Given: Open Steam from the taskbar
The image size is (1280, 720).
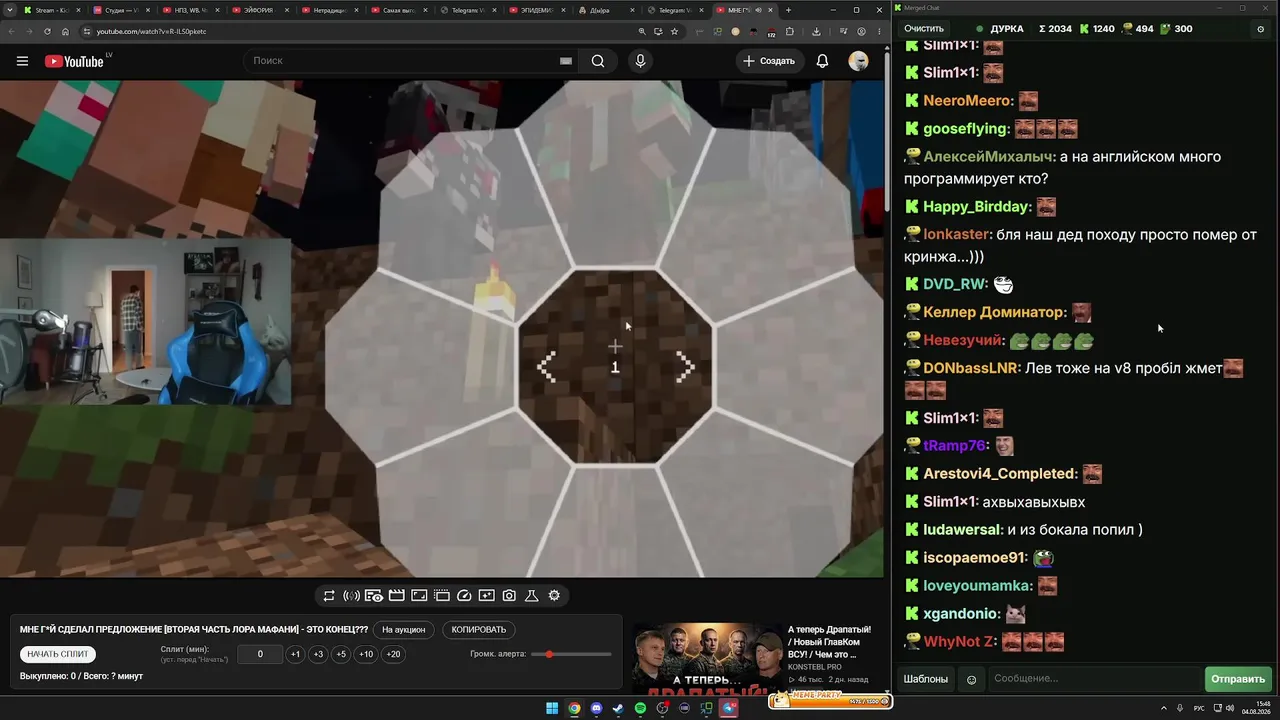Looking at the screenshot, I should (x=618, y=709).
